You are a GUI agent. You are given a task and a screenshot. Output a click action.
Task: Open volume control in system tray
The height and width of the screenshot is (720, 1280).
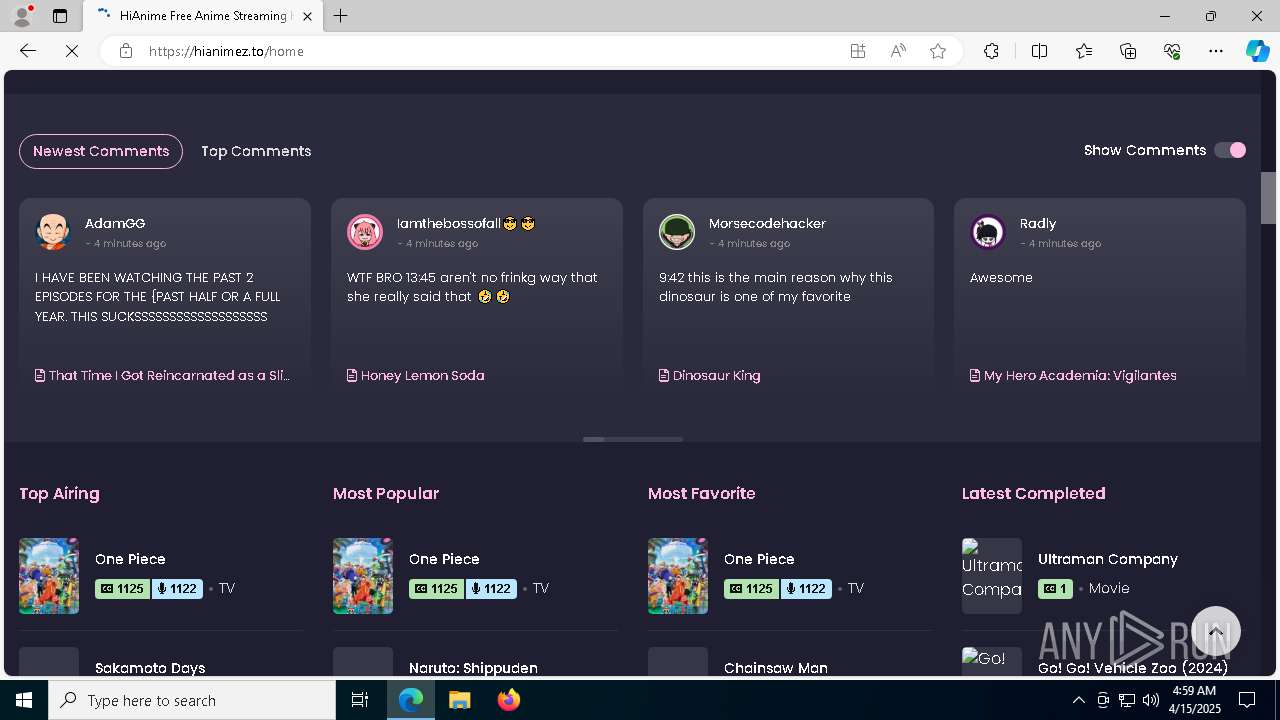1151,700
